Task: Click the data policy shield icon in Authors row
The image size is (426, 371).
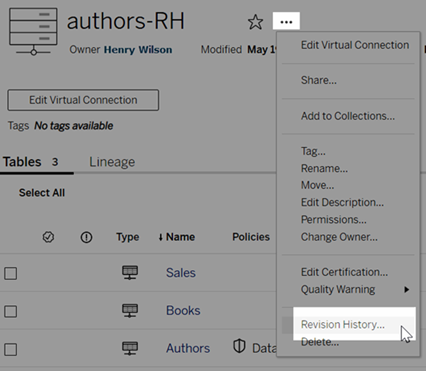Action: (x=239, y=346)
